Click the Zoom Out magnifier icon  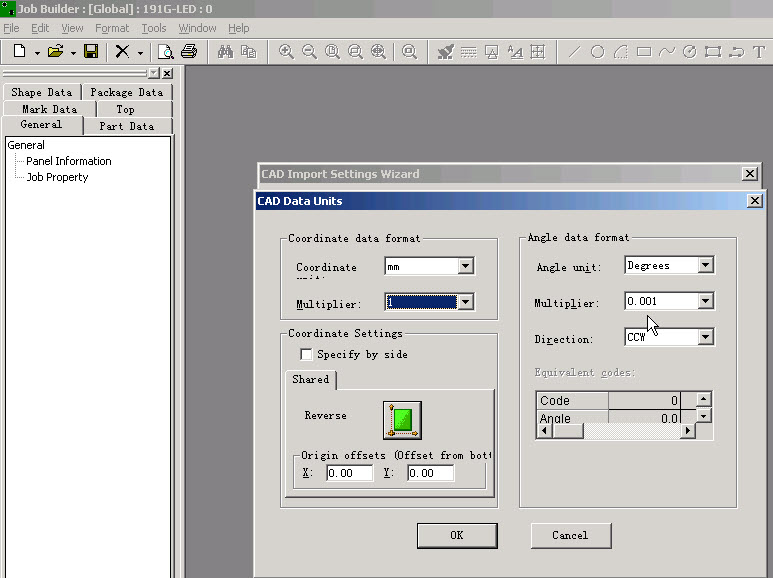point(309,51)
